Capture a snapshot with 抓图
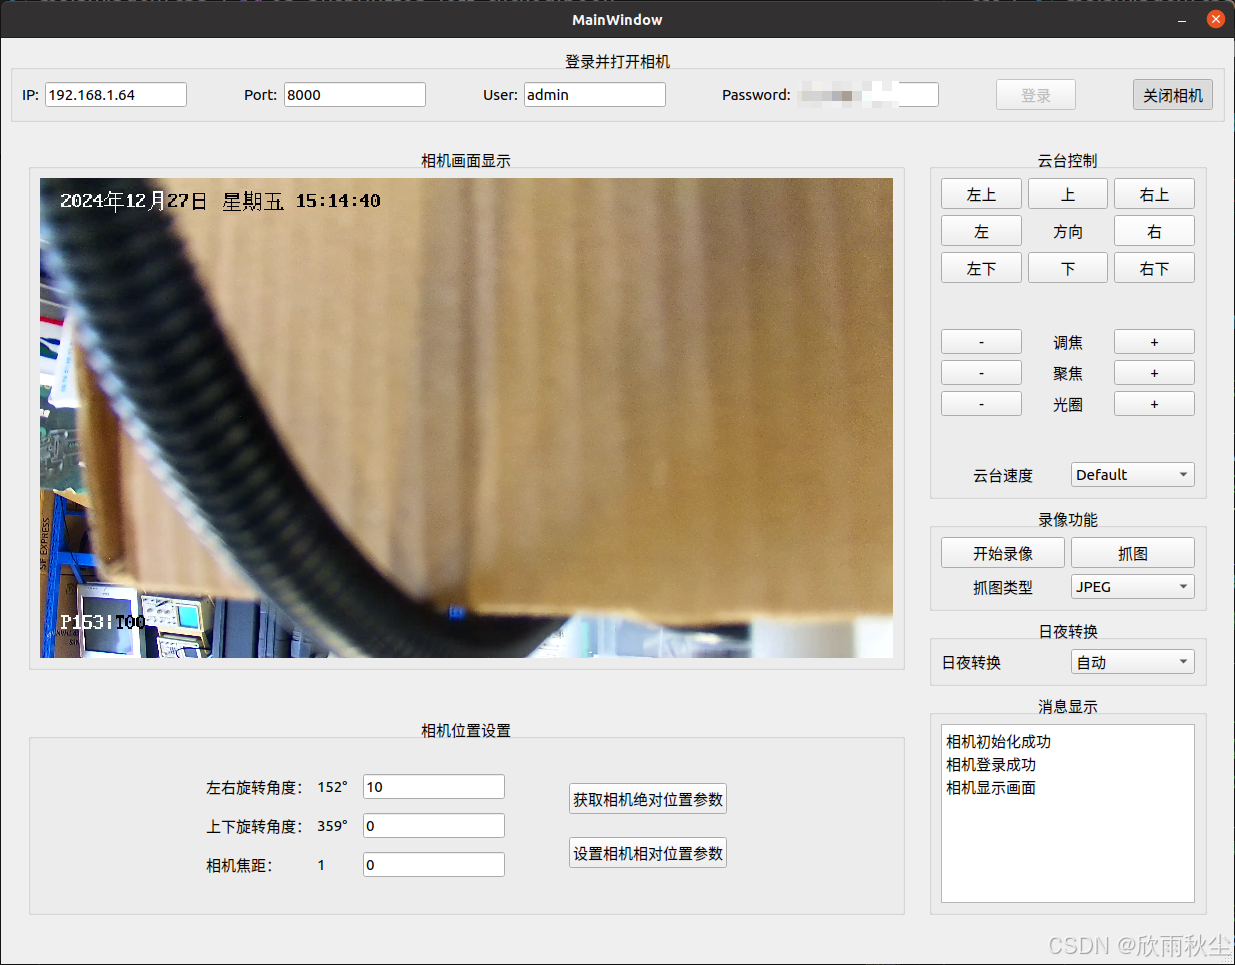 (x=1132, y=552)
